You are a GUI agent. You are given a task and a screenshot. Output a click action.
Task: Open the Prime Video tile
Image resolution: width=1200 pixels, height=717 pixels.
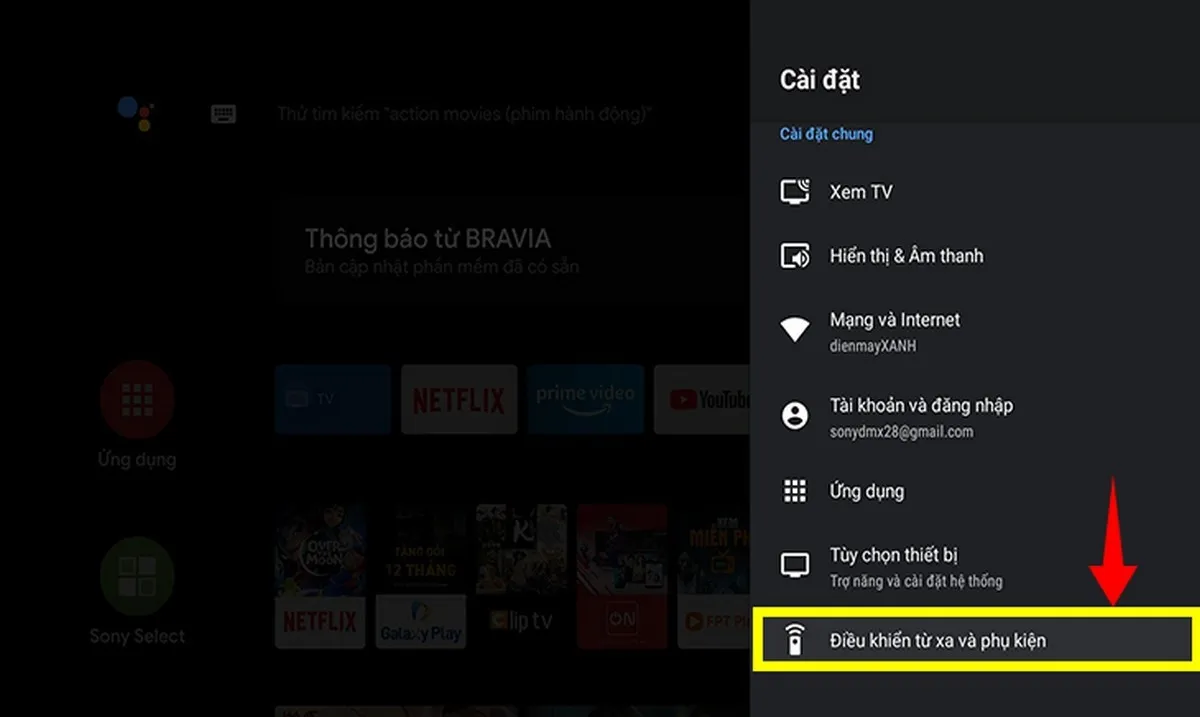(x=585, y=398)
